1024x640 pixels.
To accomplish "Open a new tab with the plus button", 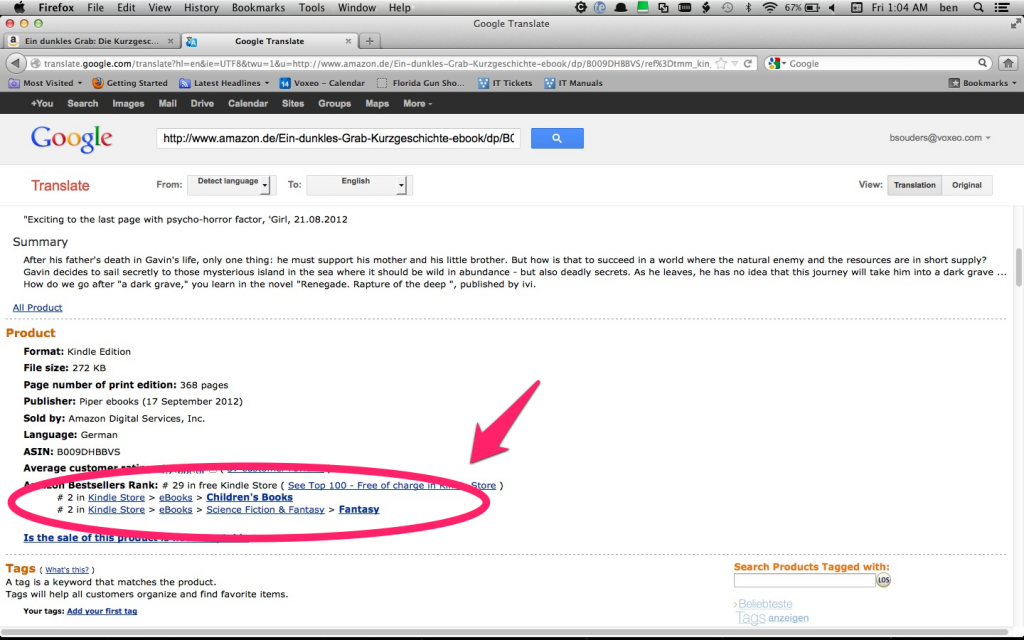I will [x=370, y=41].
